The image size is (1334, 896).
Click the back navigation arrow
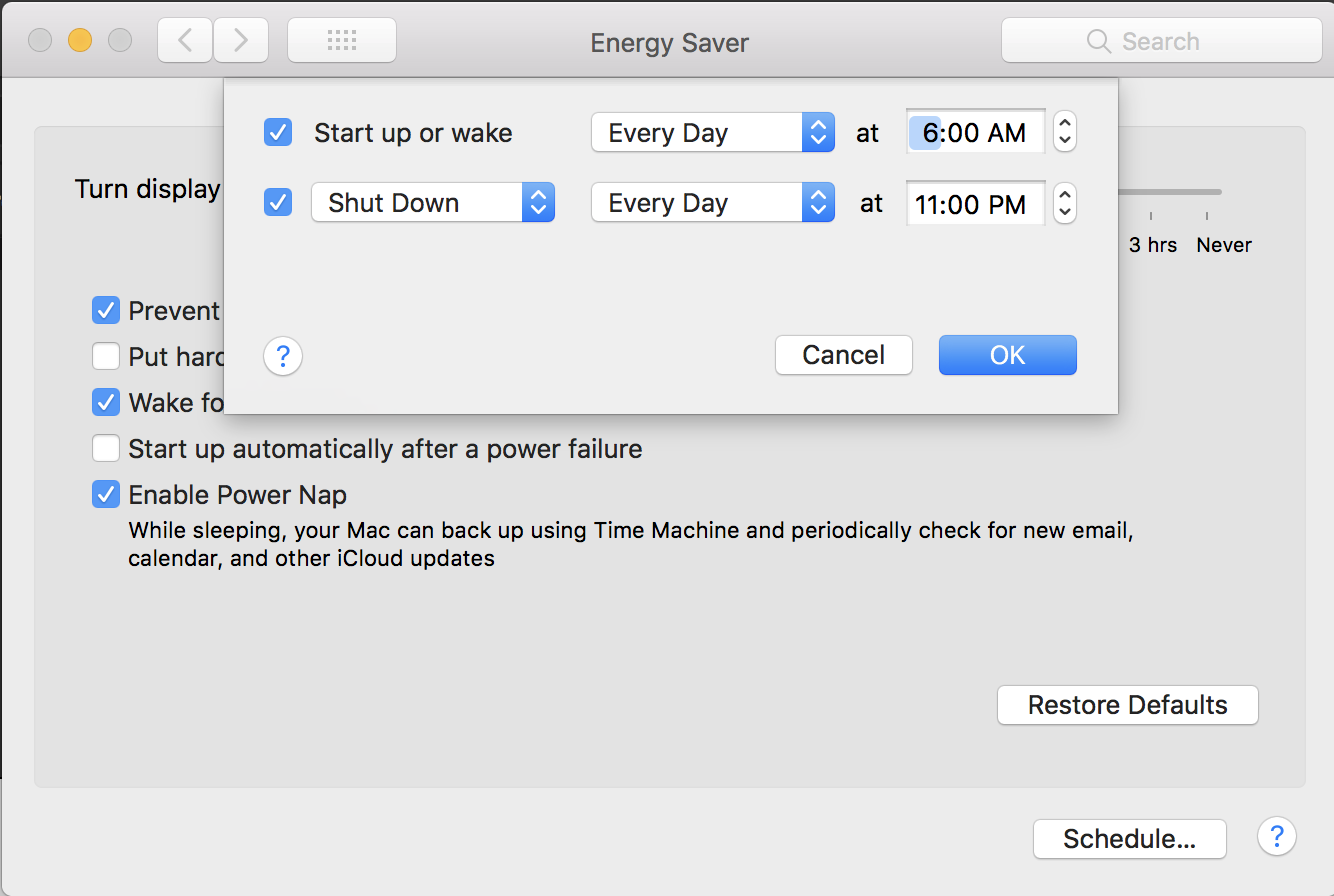click(185, 41)
